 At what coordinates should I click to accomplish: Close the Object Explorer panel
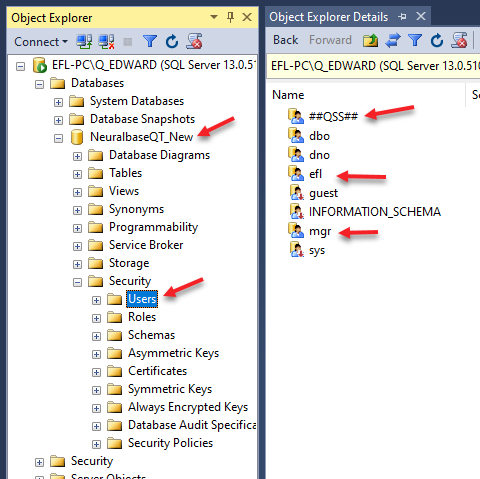point(247,17)
